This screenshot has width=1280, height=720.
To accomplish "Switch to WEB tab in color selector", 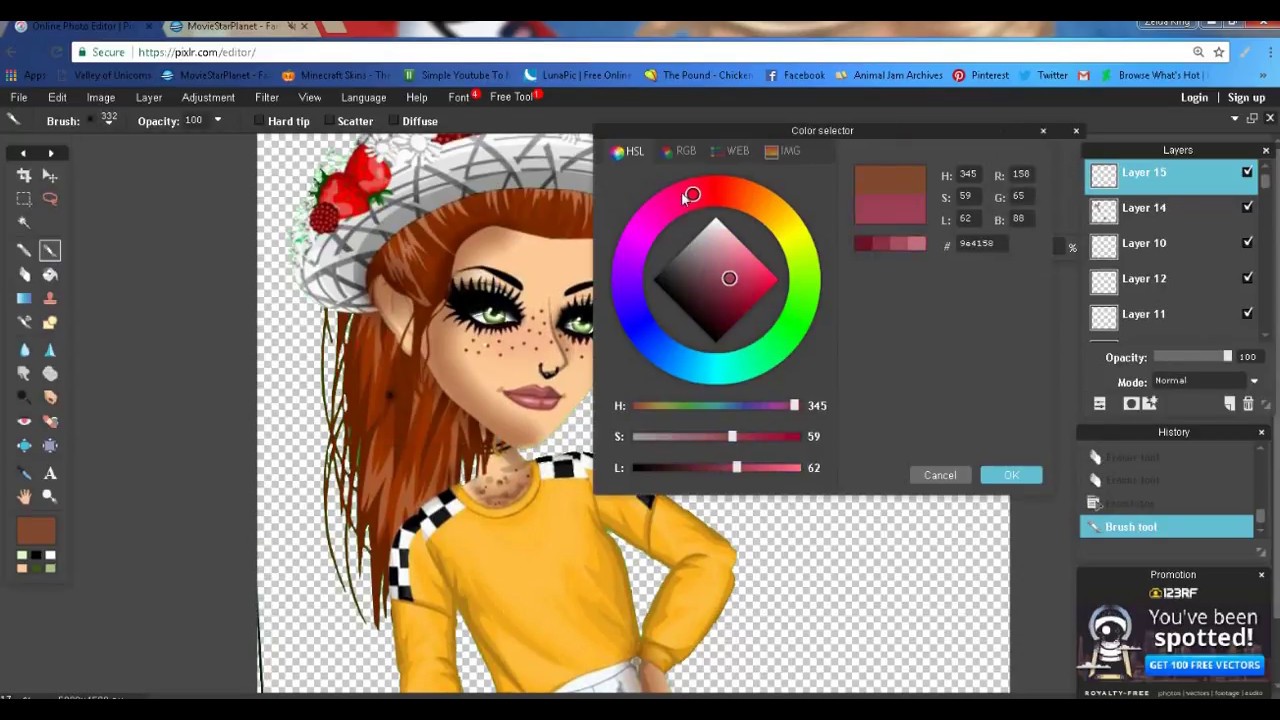I will tap(730, 151).
